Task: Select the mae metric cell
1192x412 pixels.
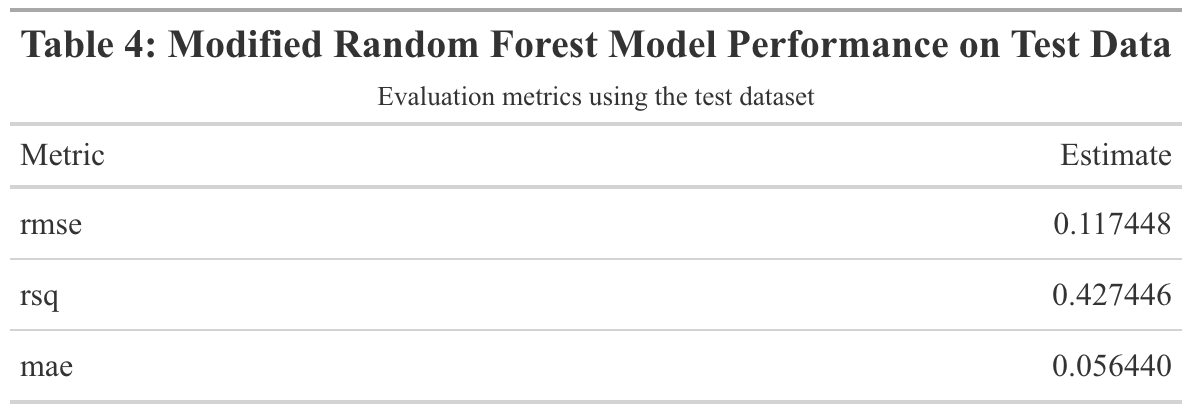Action: click(x=46, y=367)
